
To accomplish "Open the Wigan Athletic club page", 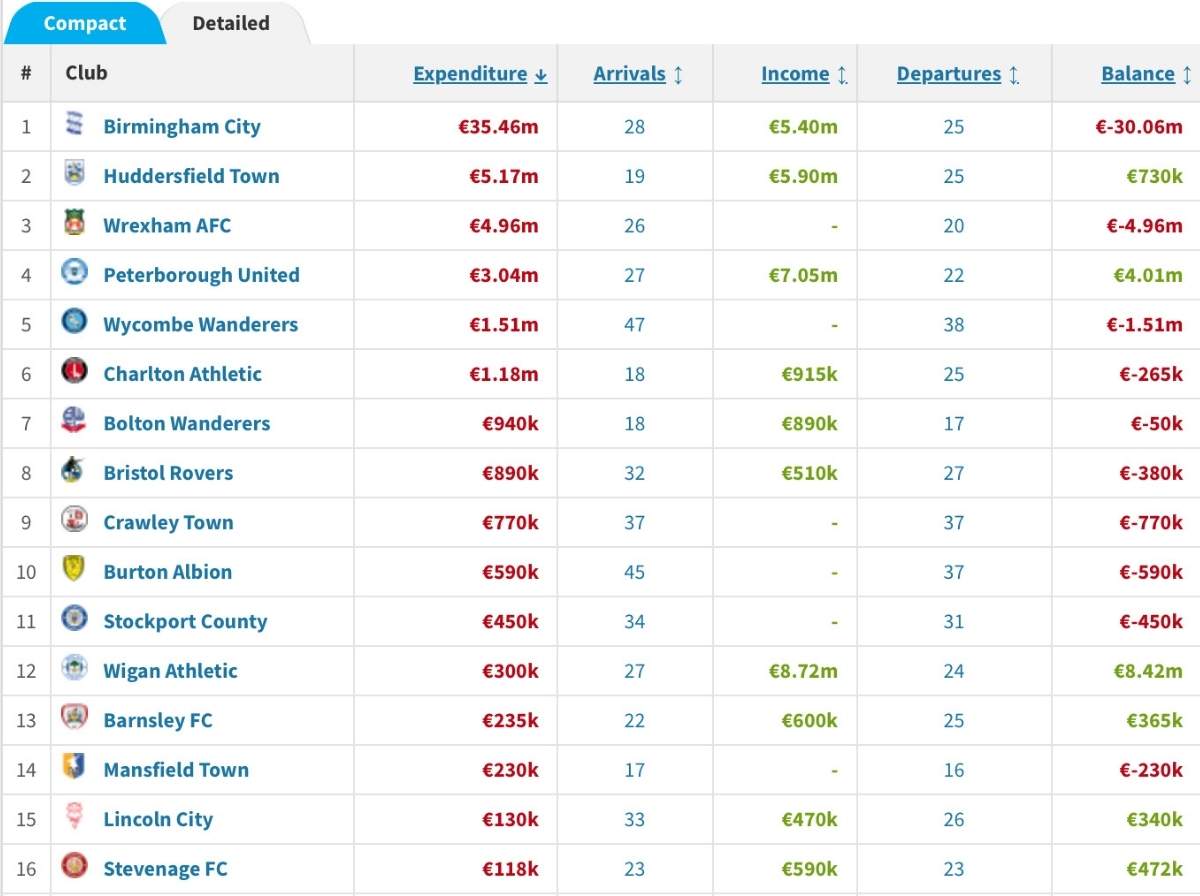I will pyautogui.click(x=170, y=671).
